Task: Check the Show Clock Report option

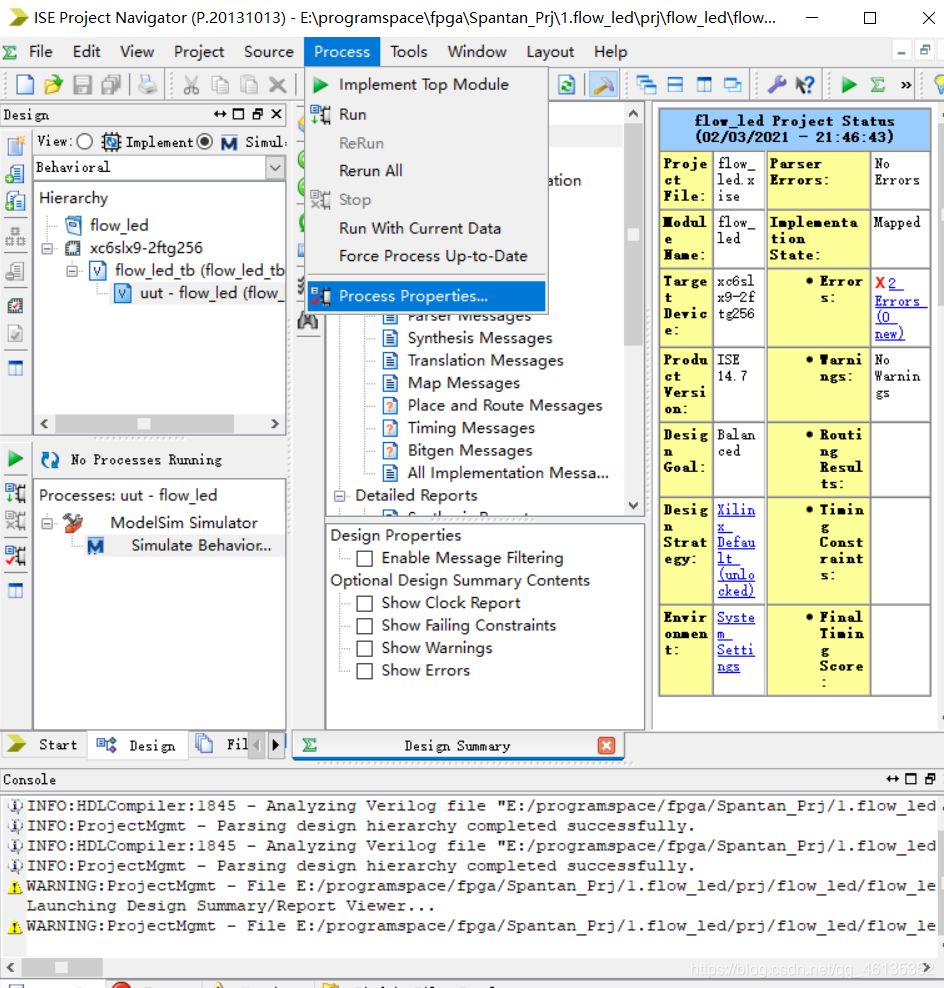Action: 364,603
